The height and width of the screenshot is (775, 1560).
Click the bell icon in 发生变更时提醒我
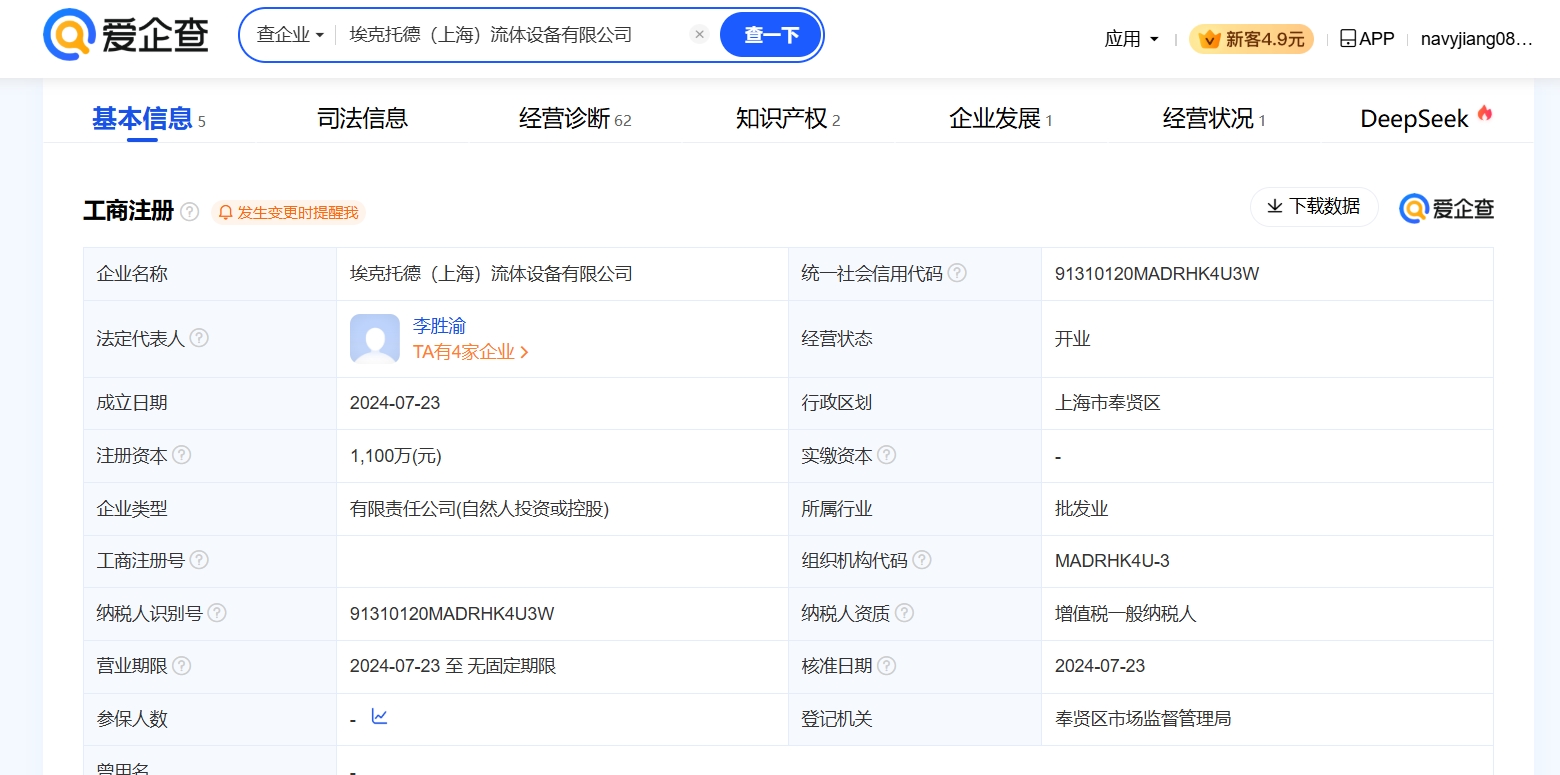225,212
